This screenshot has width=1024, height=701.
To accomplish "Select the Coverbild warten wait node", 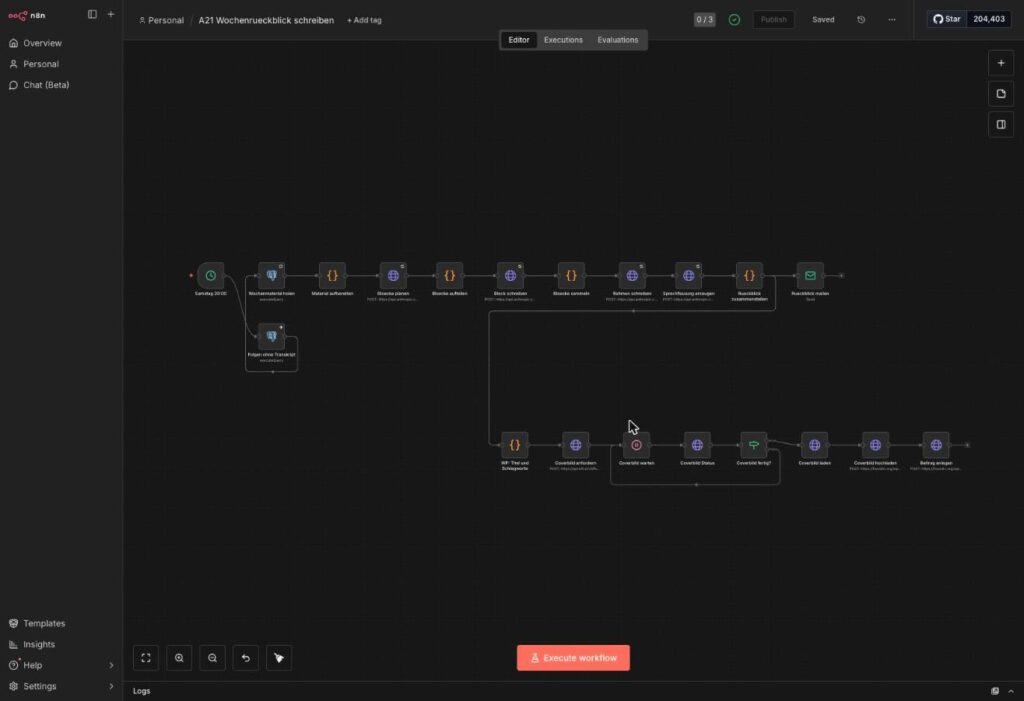I will coord(636,445).
